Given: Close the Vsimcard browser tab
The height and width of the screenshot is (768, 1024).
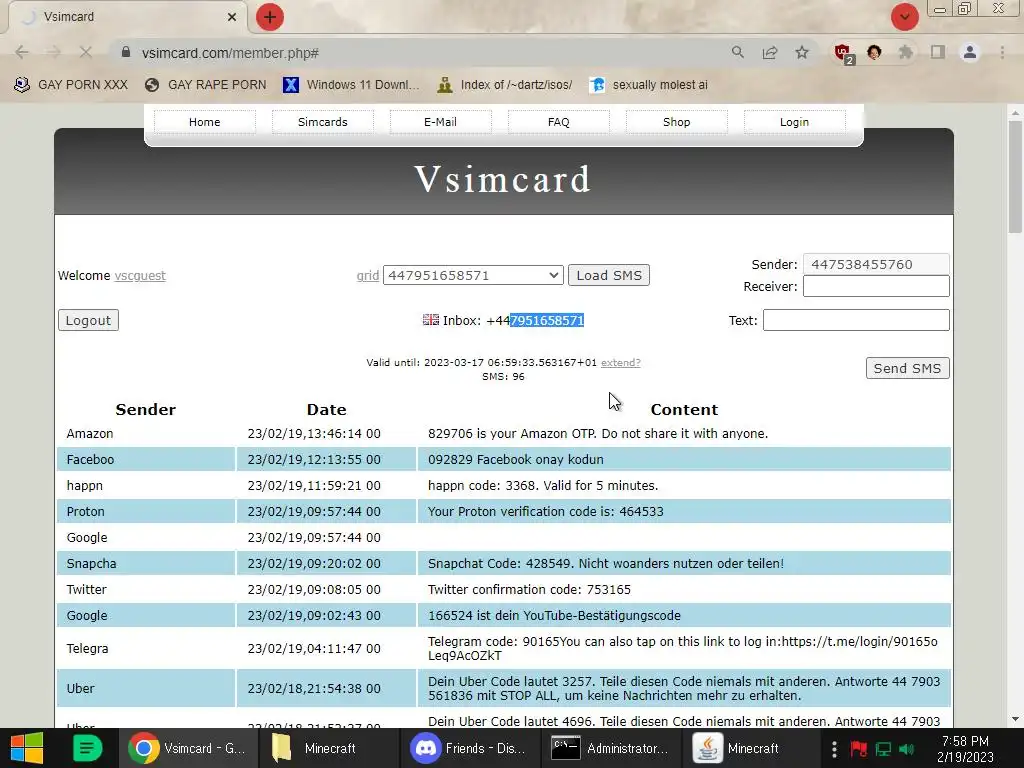Looking at the screenshot, I should pos(232,17).
